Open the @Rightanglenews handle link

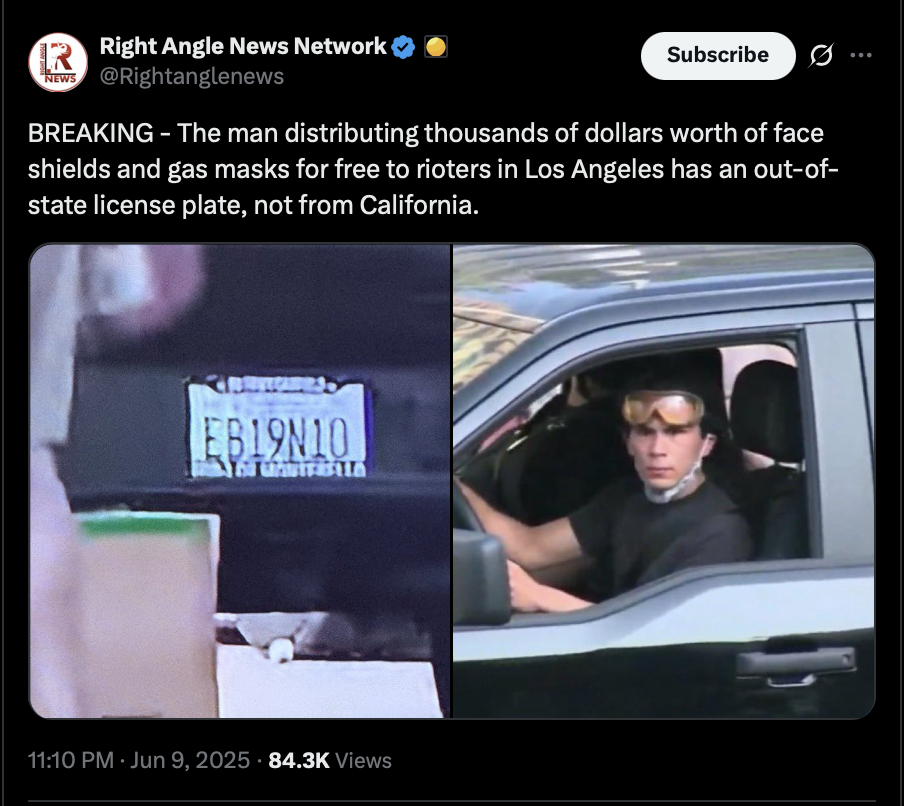(192, 76)
